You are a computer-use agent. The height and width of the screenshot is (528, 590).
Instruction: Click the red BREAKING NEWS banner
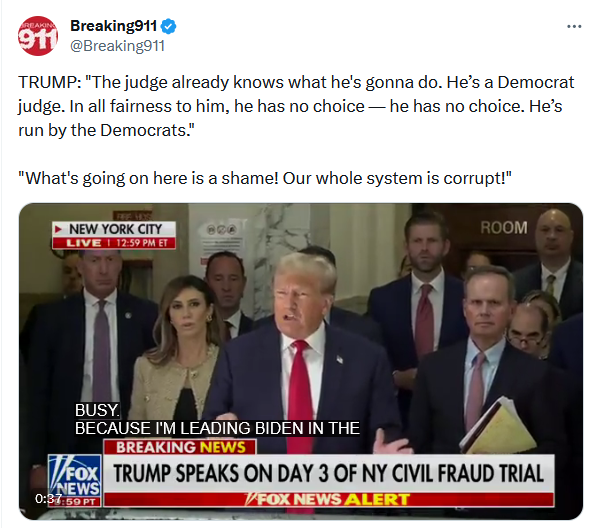[x=180, y=447]
